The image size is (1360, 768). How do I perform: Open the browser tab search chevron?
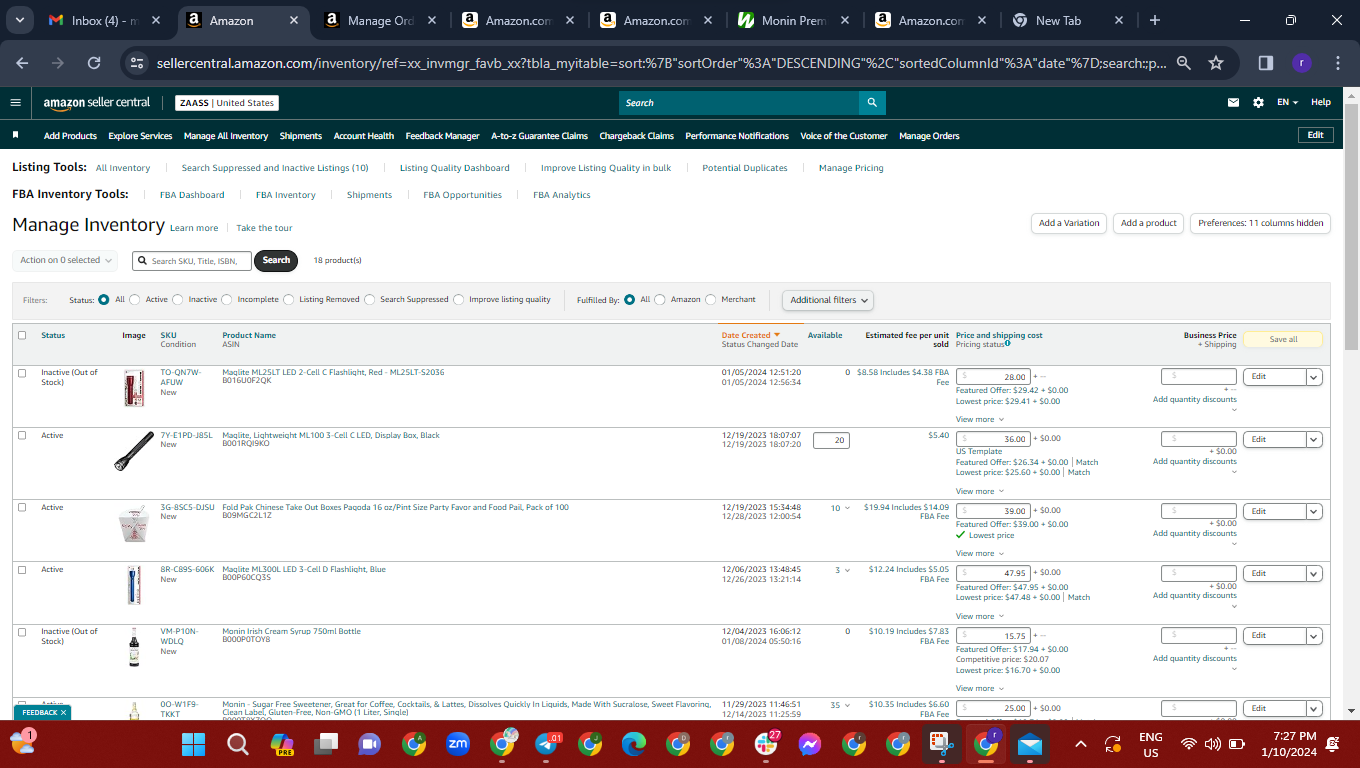point(21,20)
